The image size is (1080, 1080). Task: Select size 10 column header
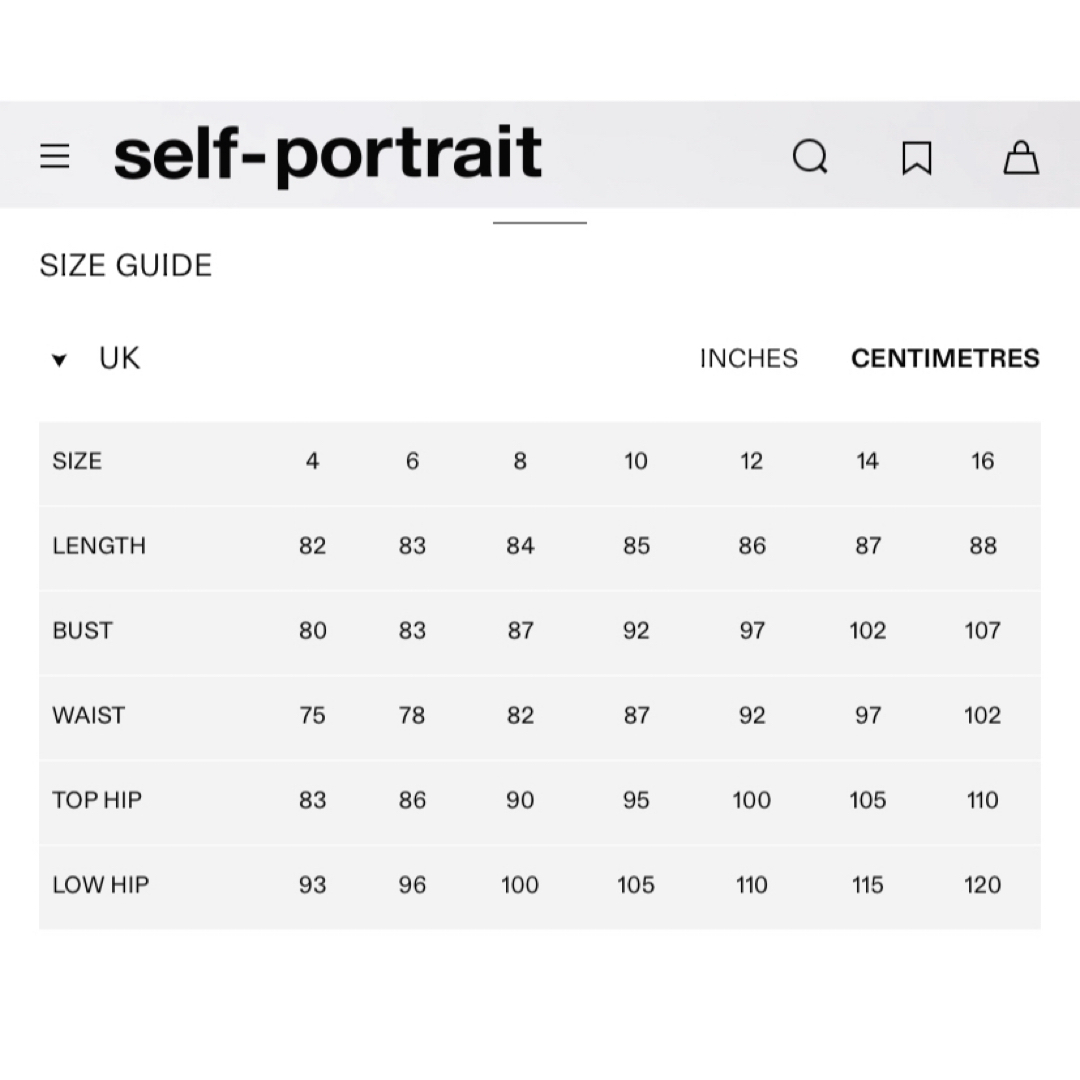(x=636, y=461)
